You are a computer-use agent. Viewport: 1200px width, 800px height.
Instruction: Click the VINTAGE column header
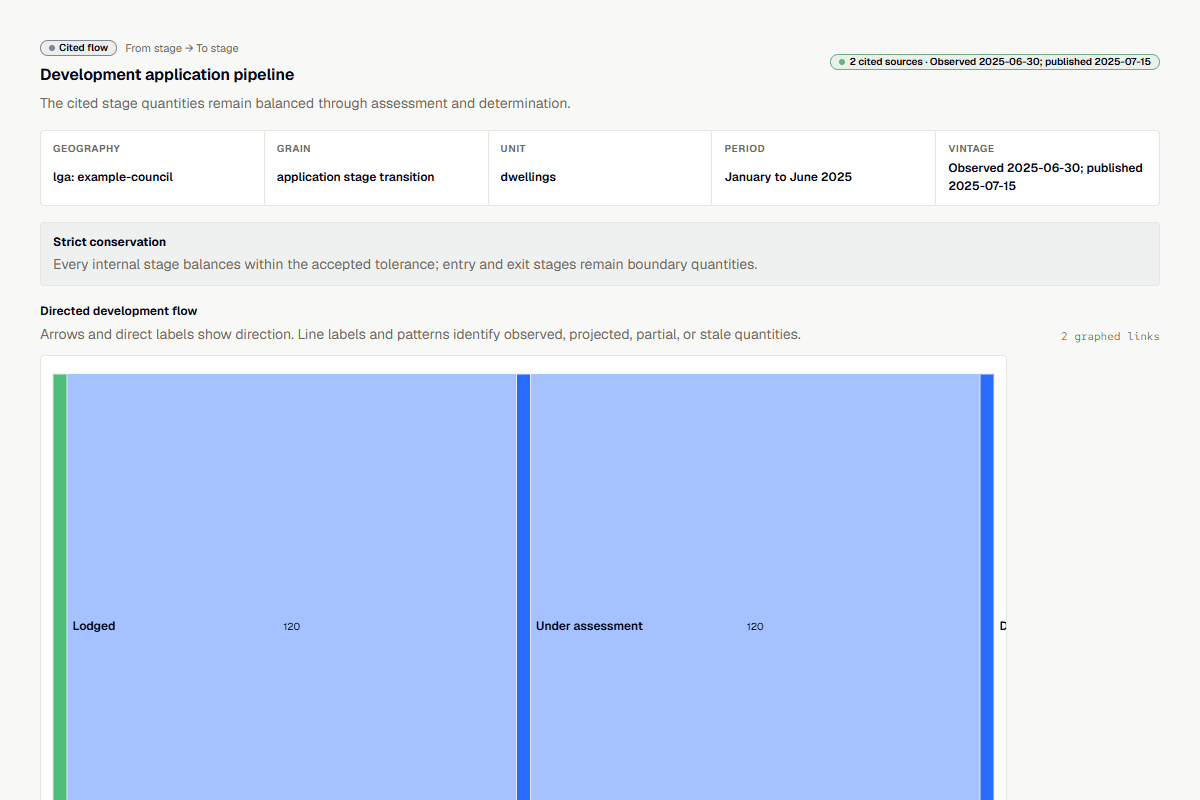click(971, 149)
